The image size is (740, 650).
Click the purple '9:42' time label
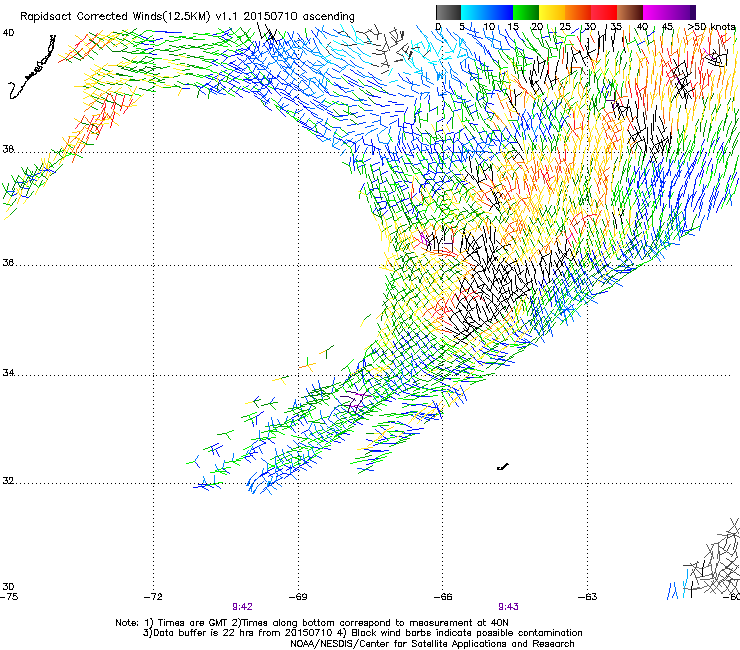(243, 607)
